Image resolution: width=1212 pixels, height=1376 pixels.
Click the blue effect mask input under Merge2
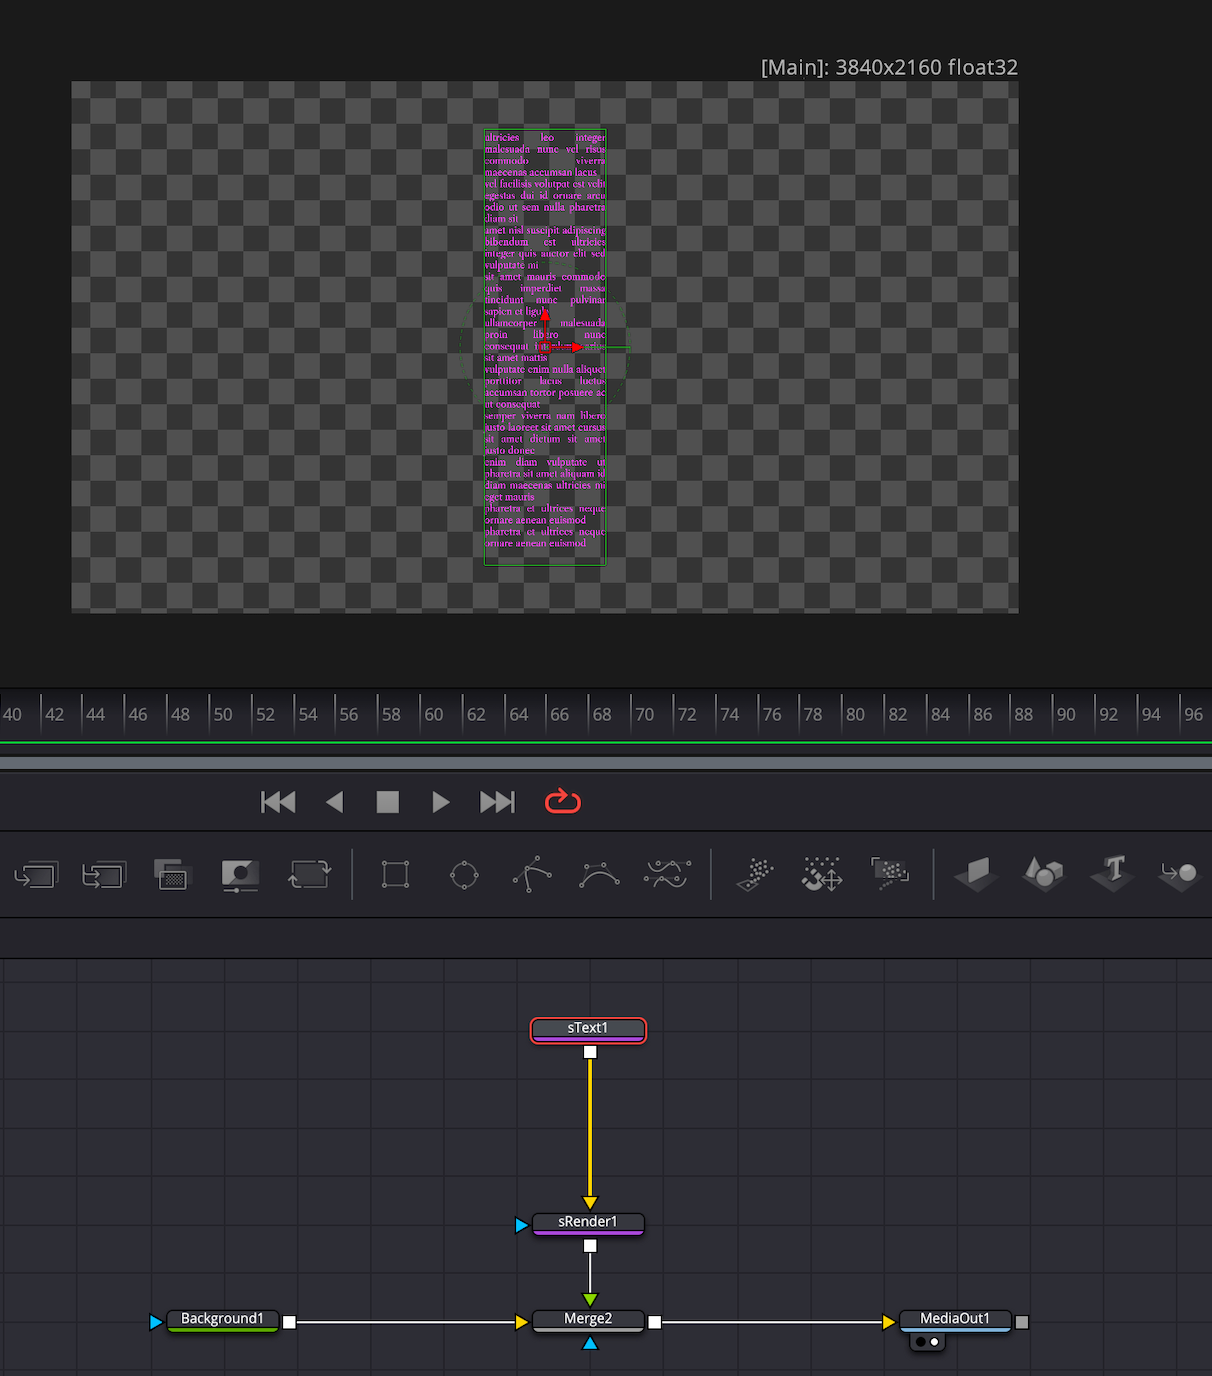click(590, 1343)
